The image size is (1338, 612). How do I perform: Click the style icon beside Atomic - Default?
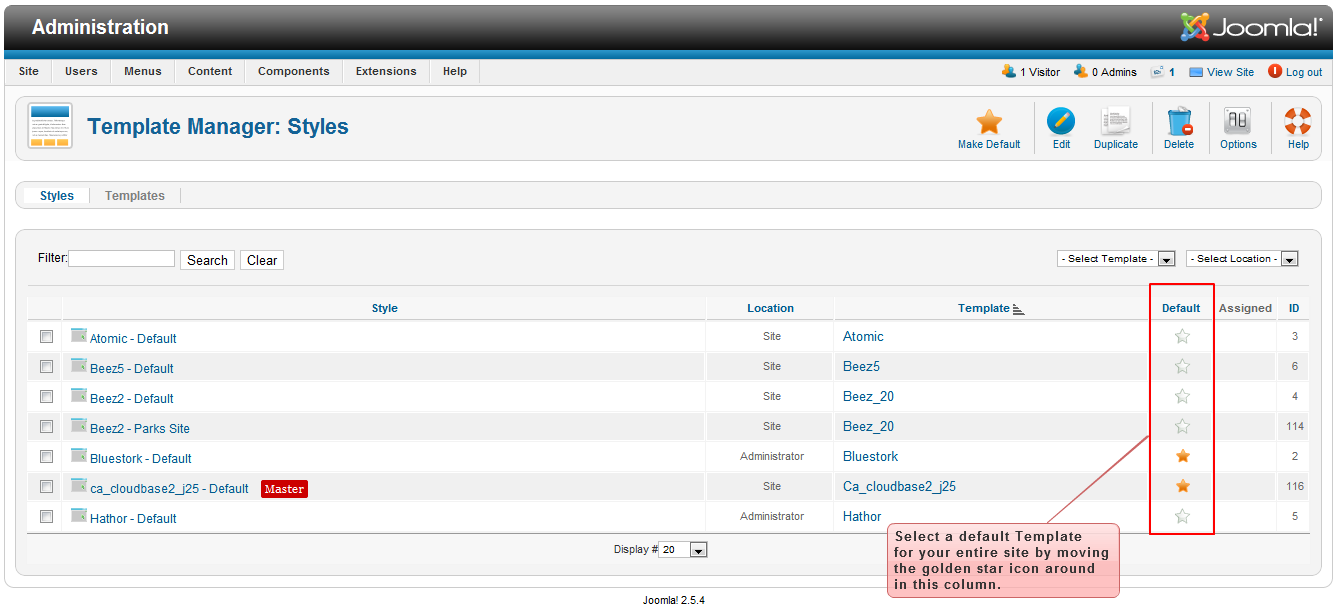[x=79, y=336]
